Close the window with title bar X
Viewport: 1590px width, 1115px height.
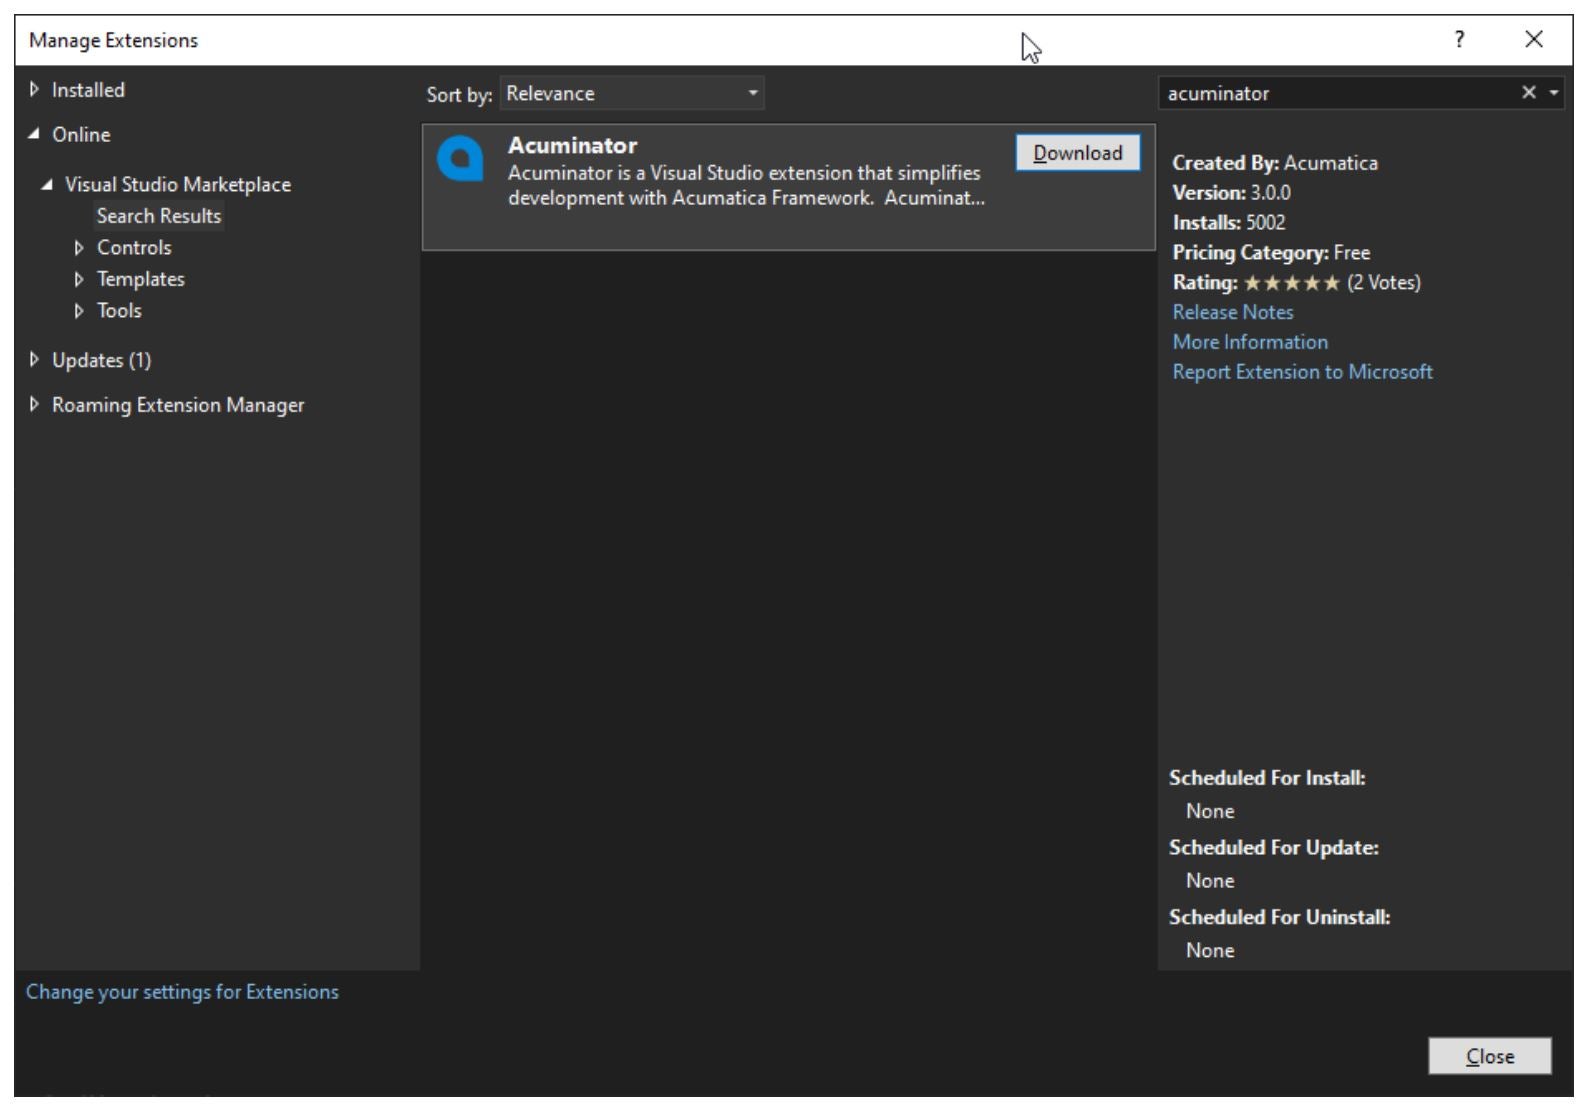1534,40
